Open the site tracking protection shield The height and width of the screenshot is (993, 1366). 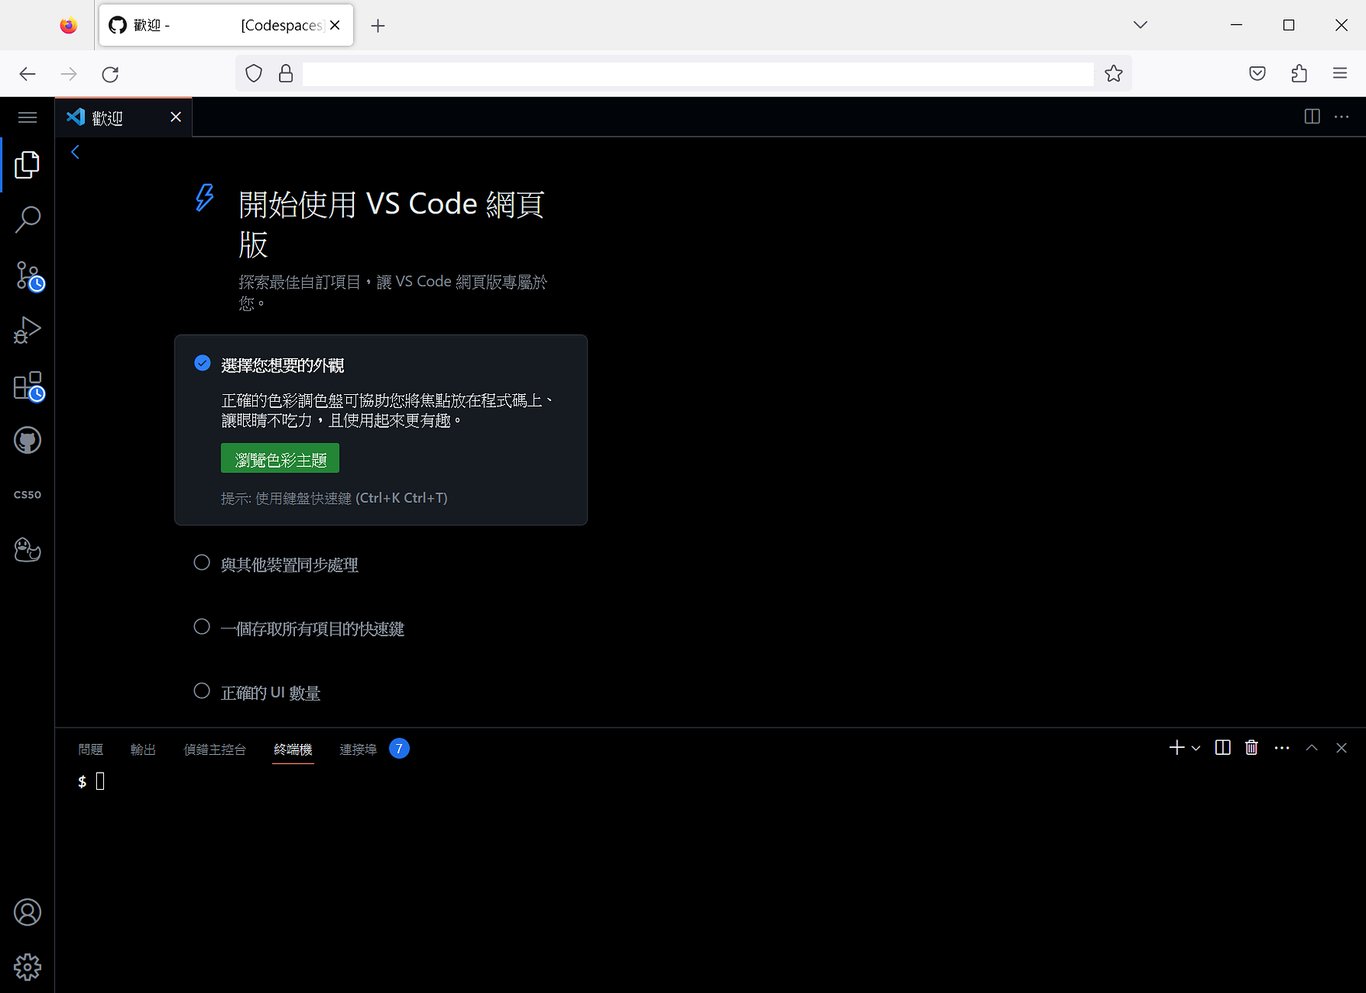(x=254, y=73)
